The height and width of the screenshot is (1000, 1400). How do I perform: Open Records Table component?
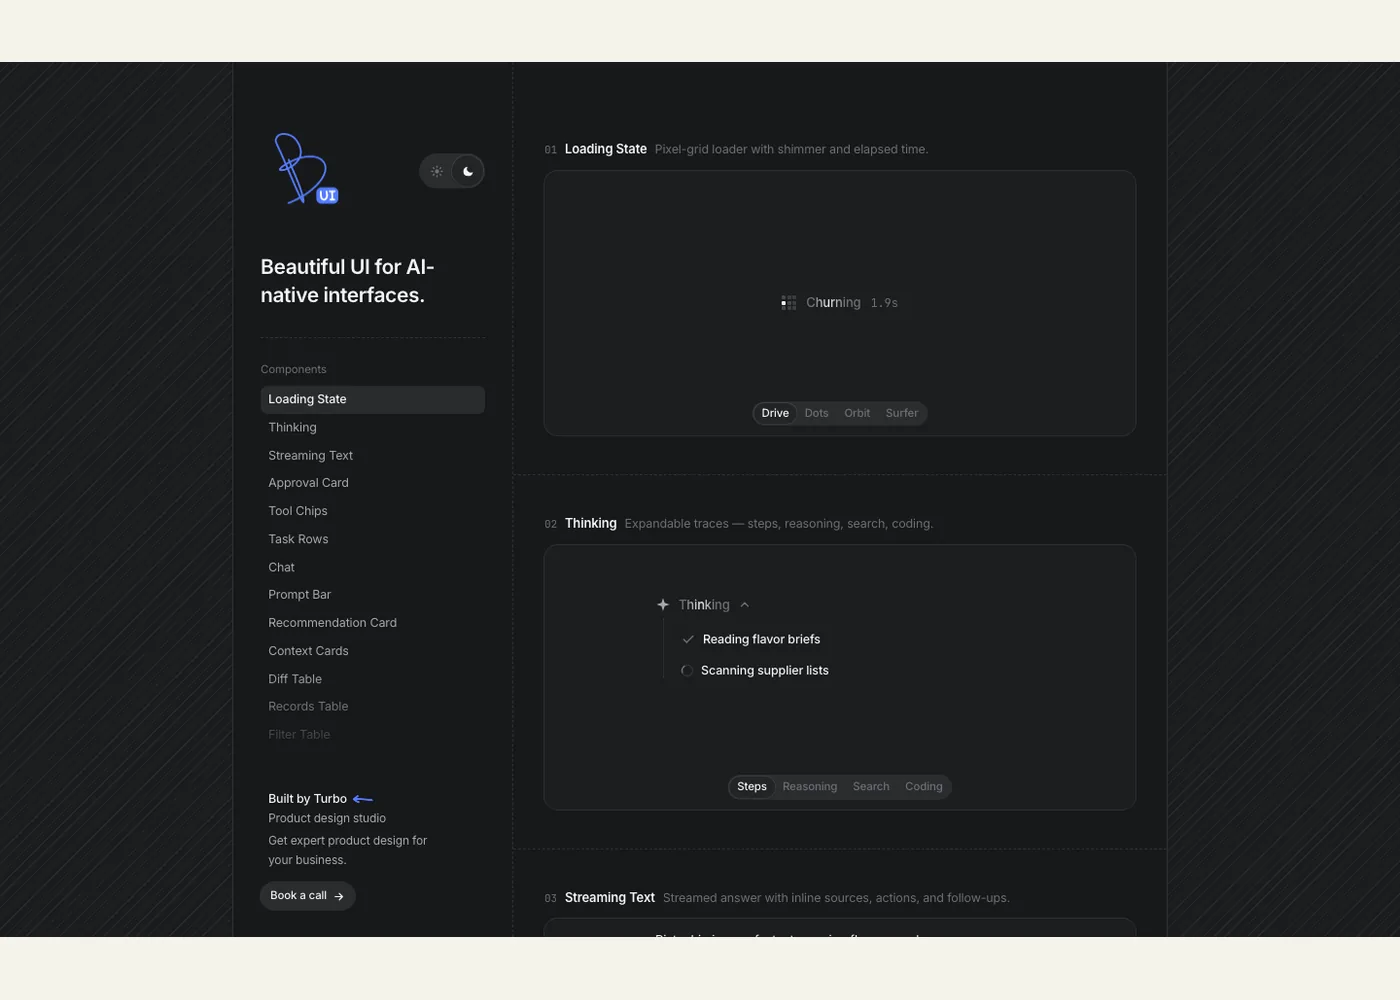click(373, 707)
